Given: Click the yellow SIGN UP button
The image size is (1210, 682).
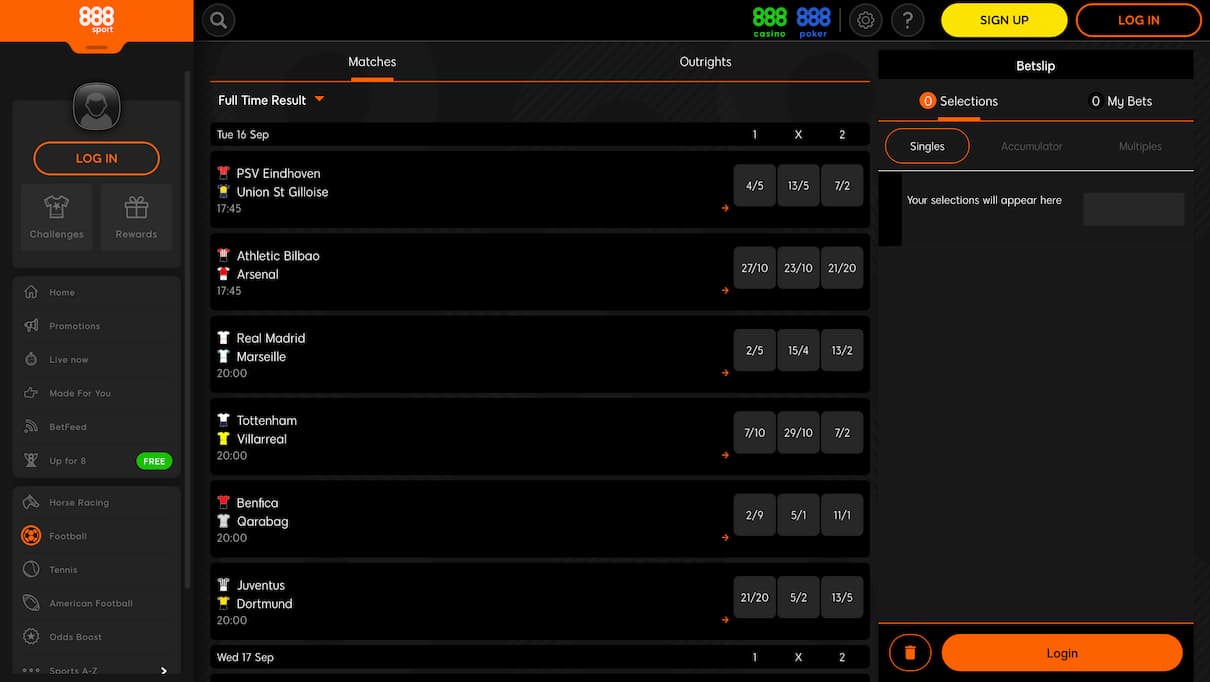Looking at the screenshot, I should 1004,20.
